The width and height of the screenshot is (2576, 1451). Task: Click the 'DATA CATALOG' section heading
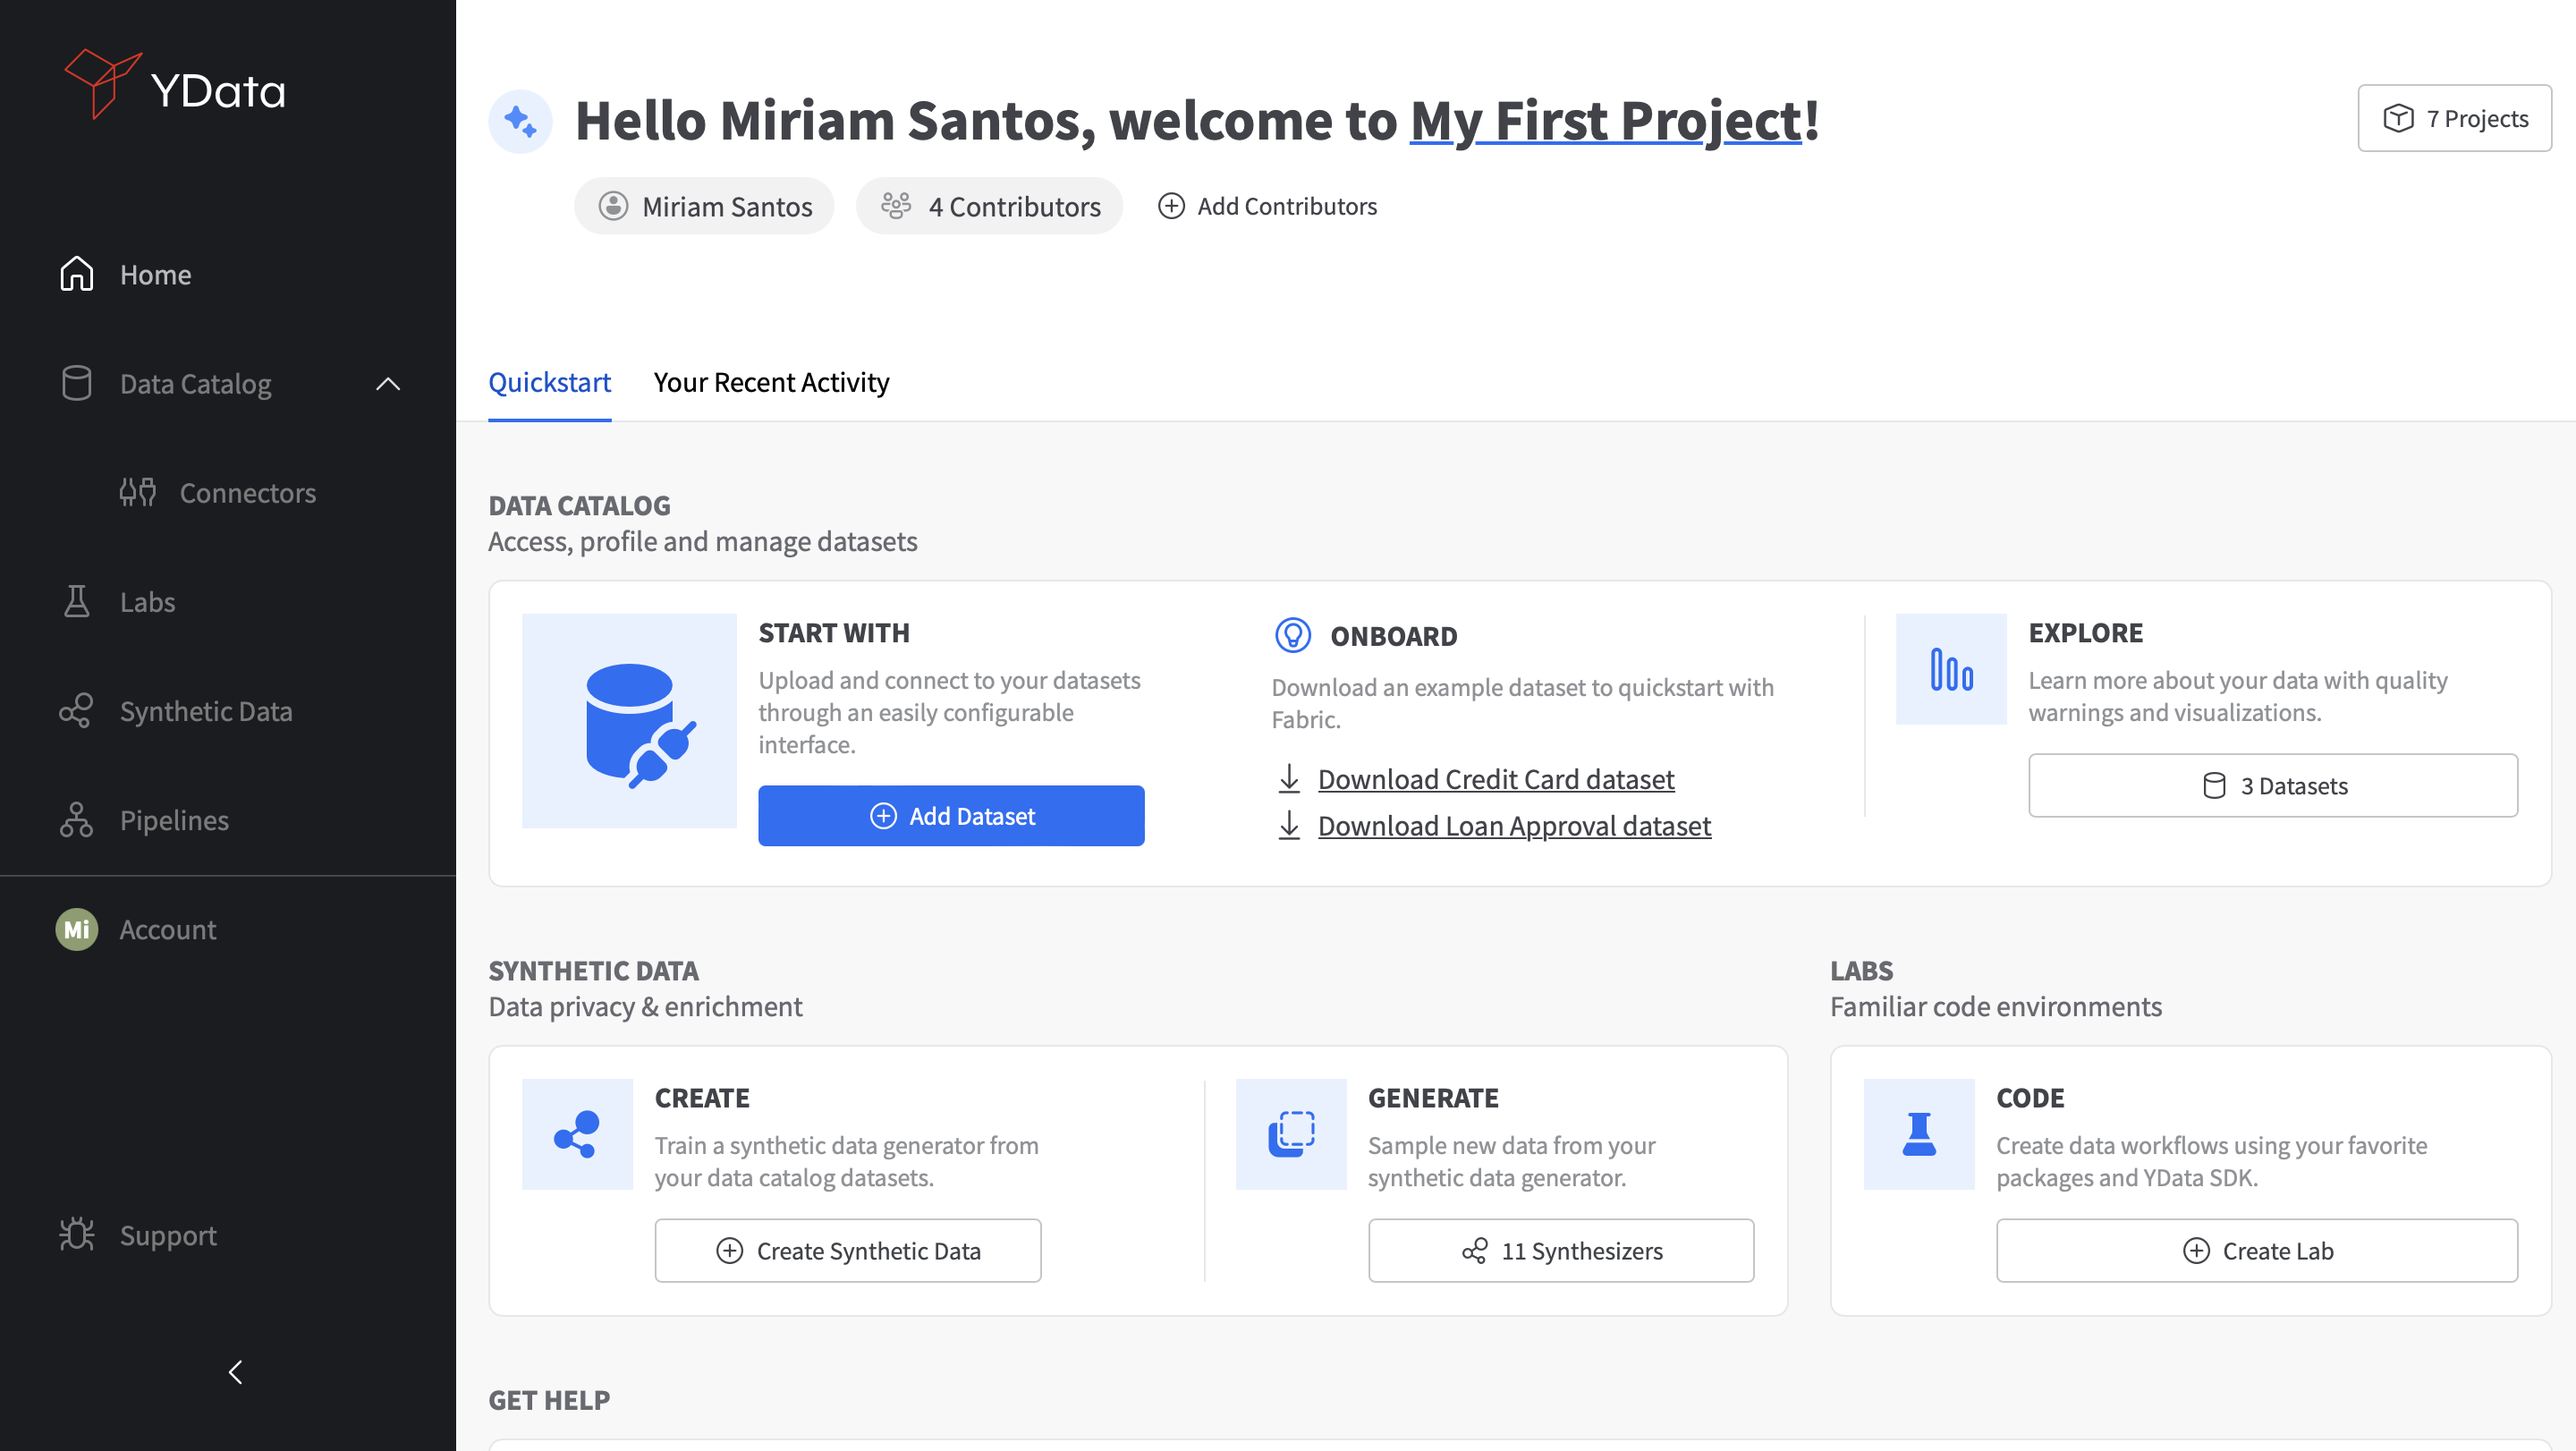tap(579, 505)
